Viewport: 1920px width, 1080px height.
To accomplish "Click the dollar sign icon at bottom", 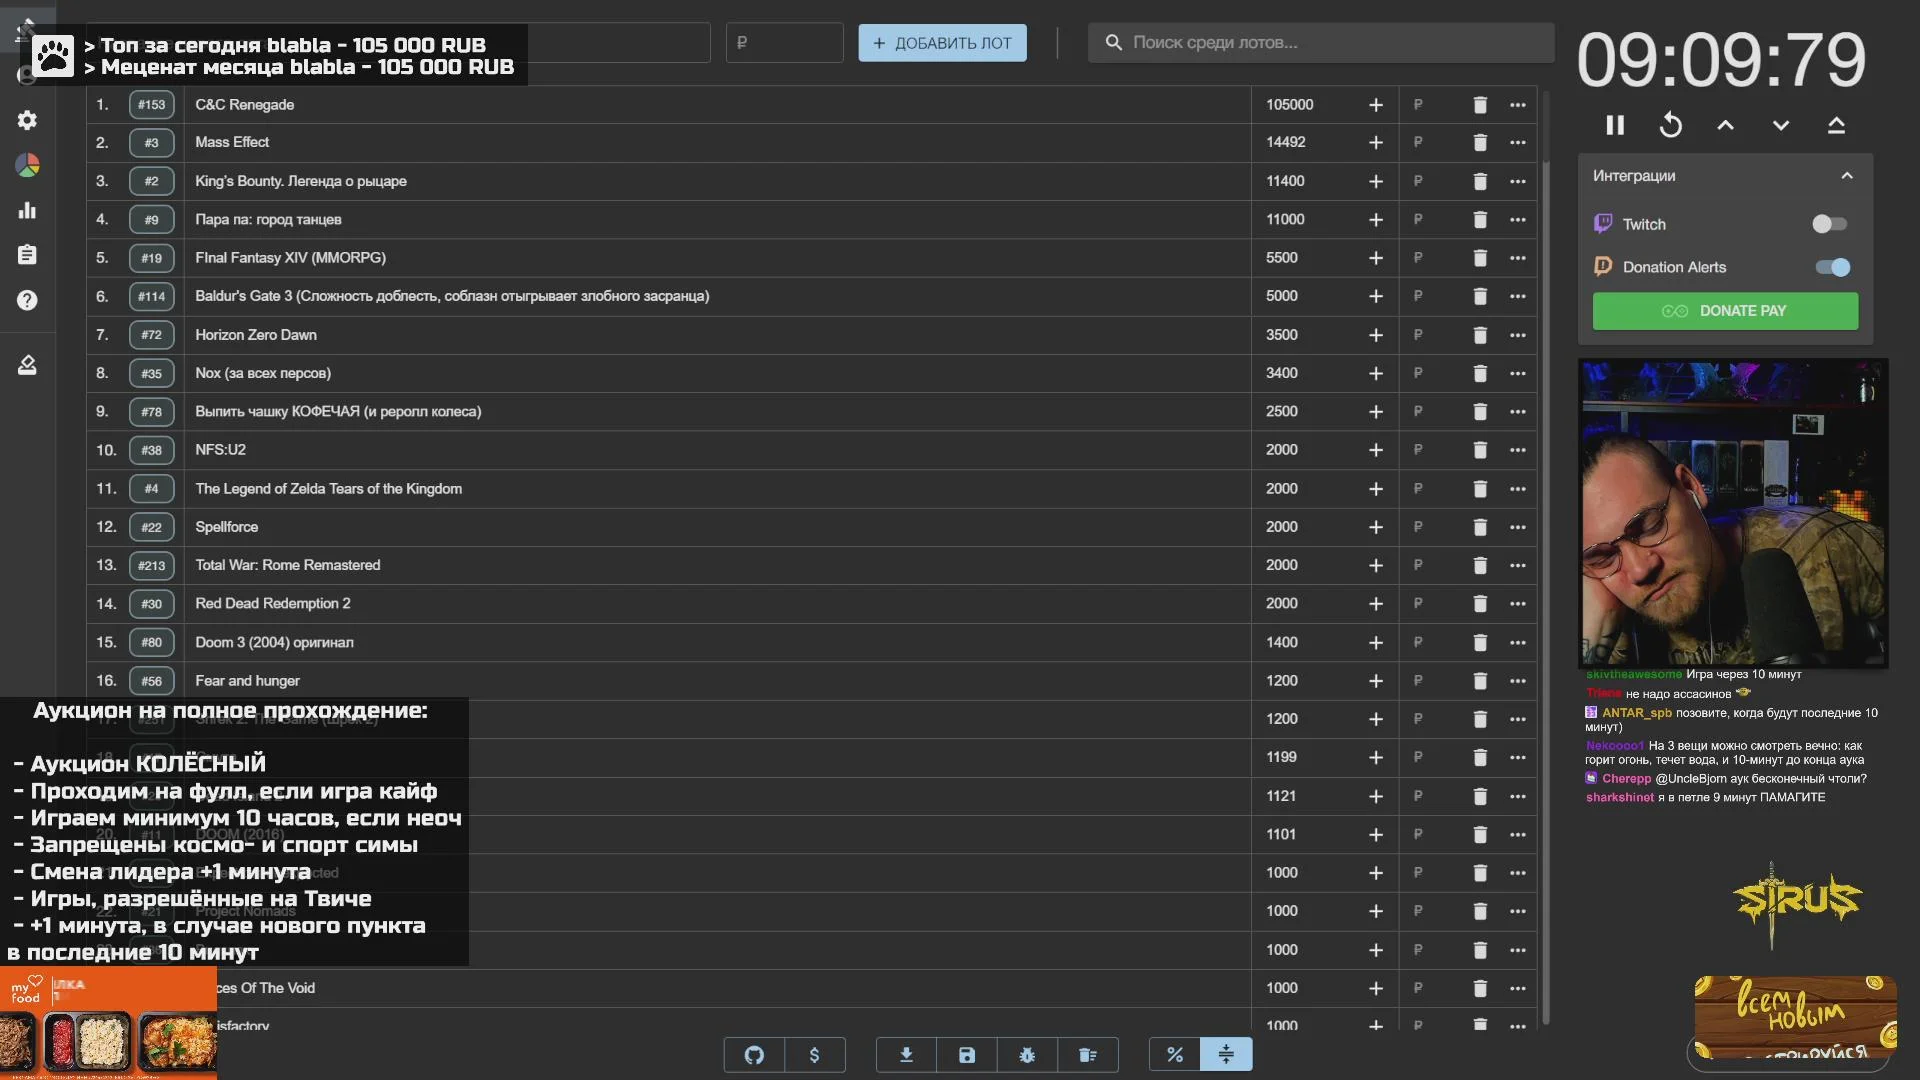I will coord(814,1055).
